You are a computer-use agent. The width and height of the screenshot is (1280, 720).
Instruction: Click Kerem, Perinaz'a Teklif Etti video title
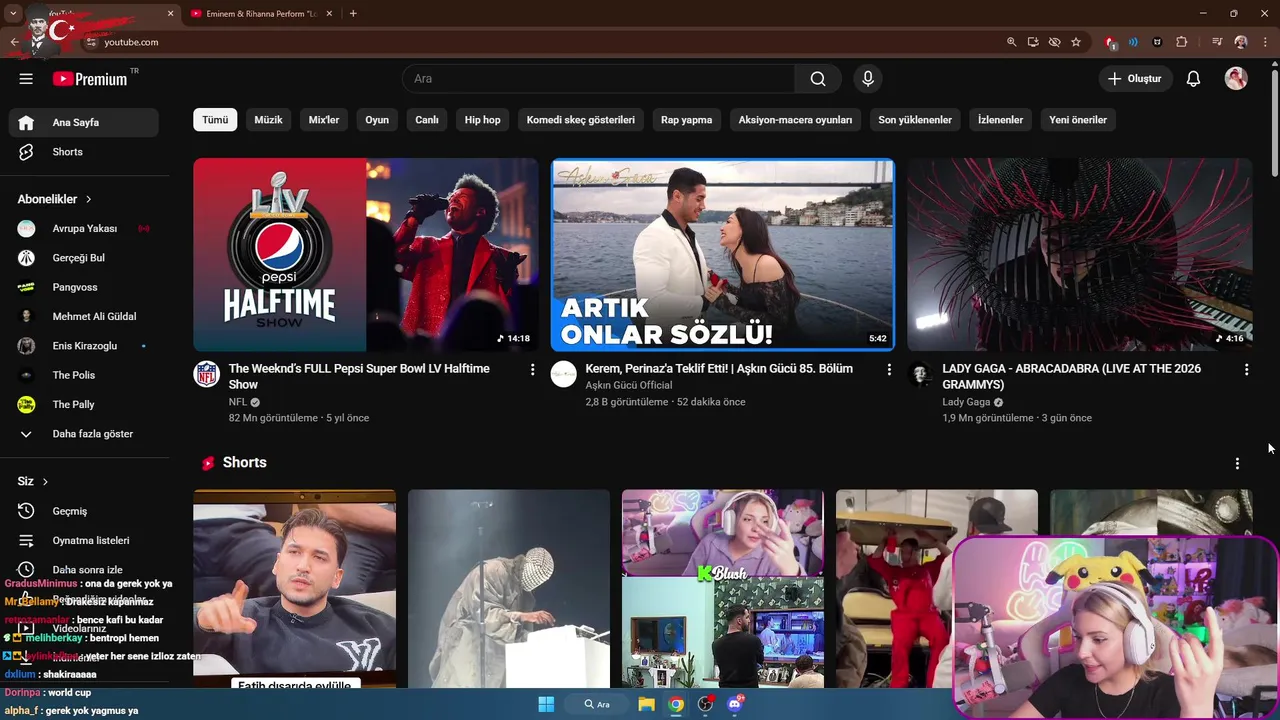(x=719, y=369)
